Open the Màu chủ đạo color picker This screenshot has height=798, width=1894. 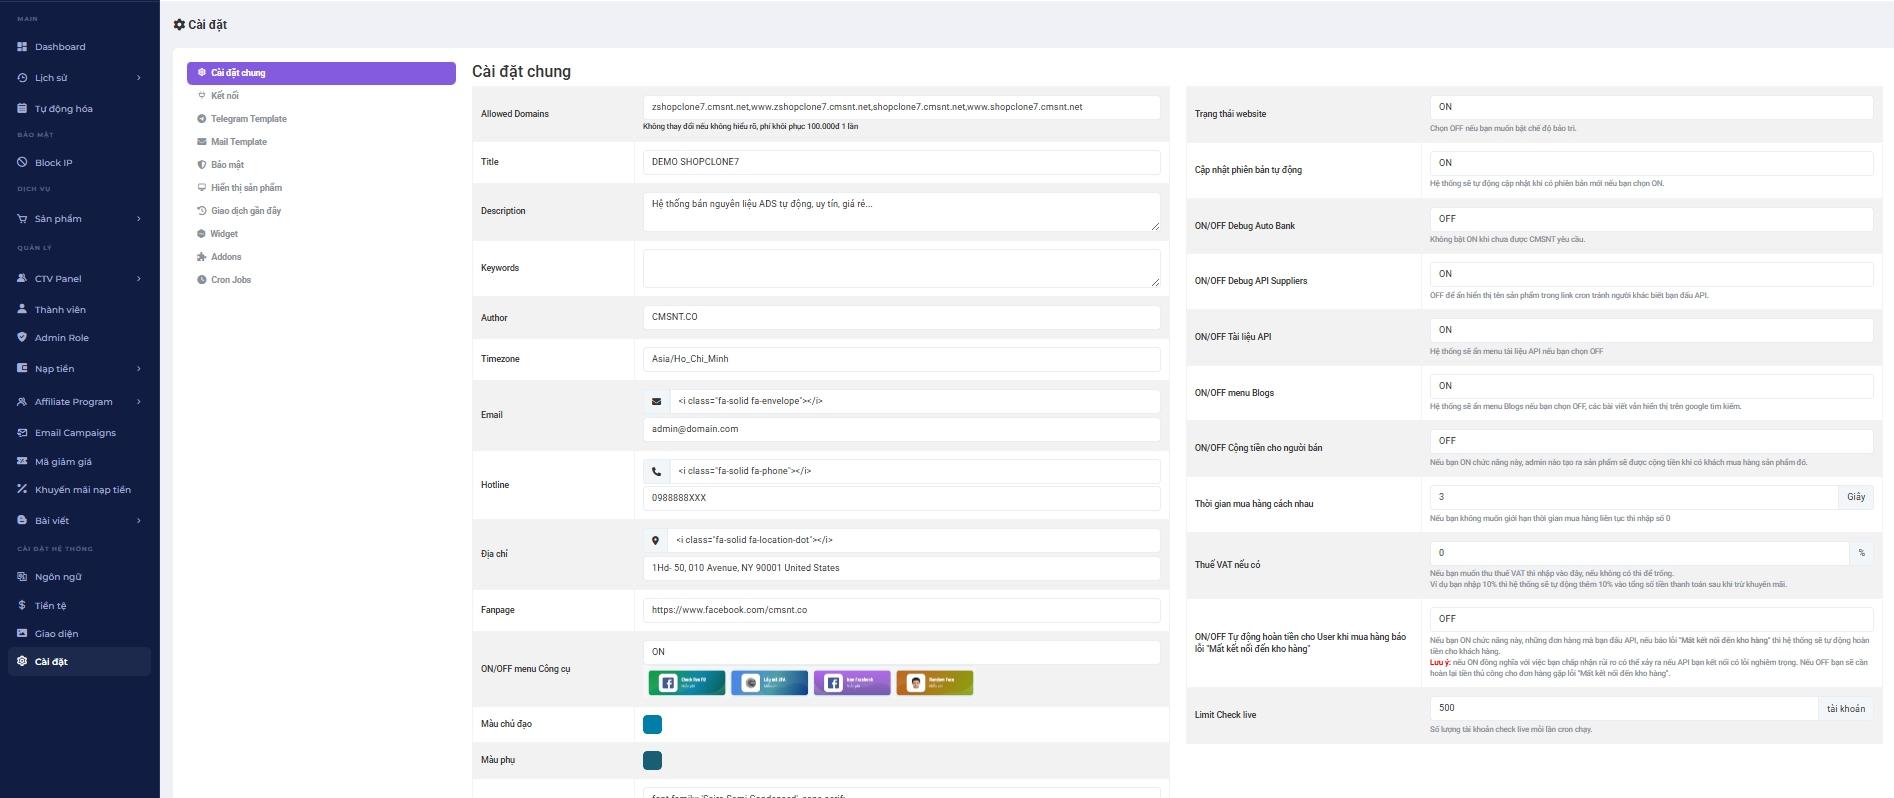tap(652, 725)
